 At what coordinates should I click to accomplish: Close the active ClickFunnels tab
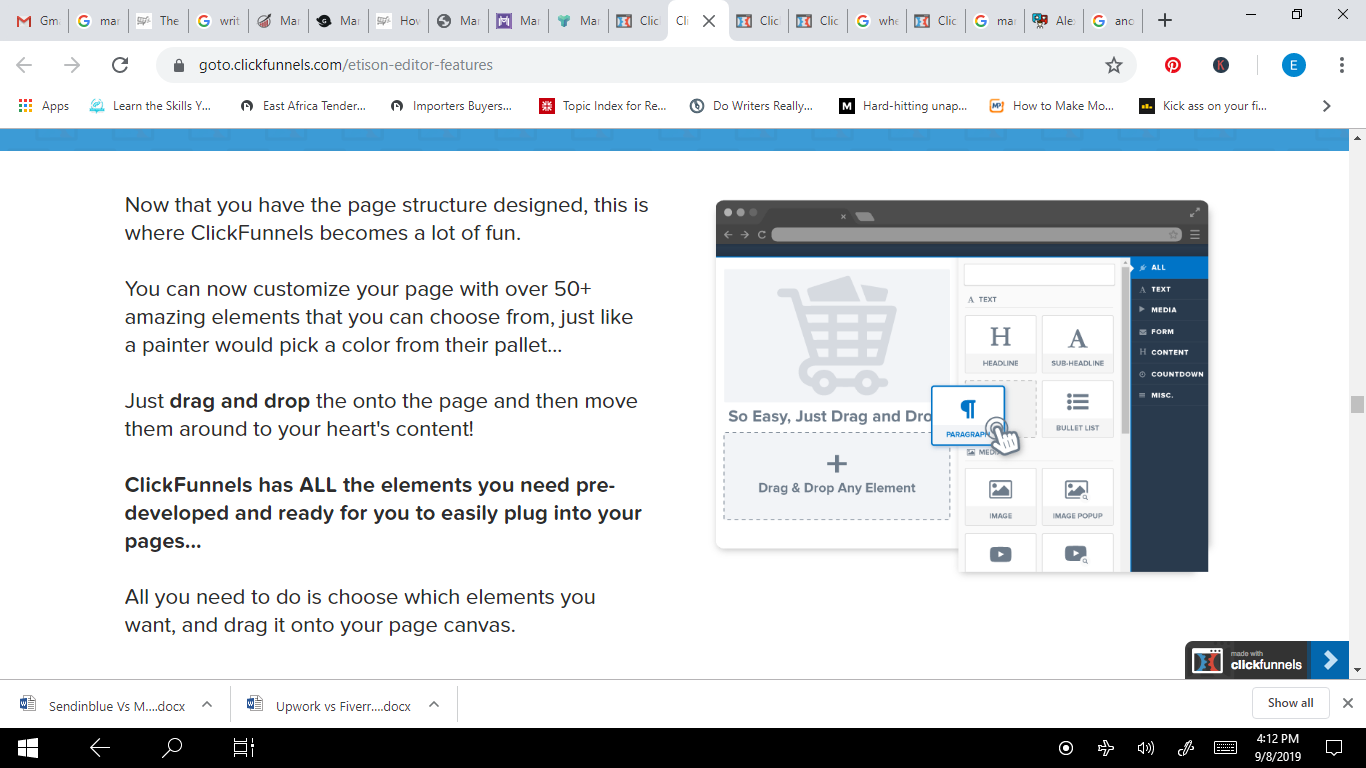click(x=709, y=21)
